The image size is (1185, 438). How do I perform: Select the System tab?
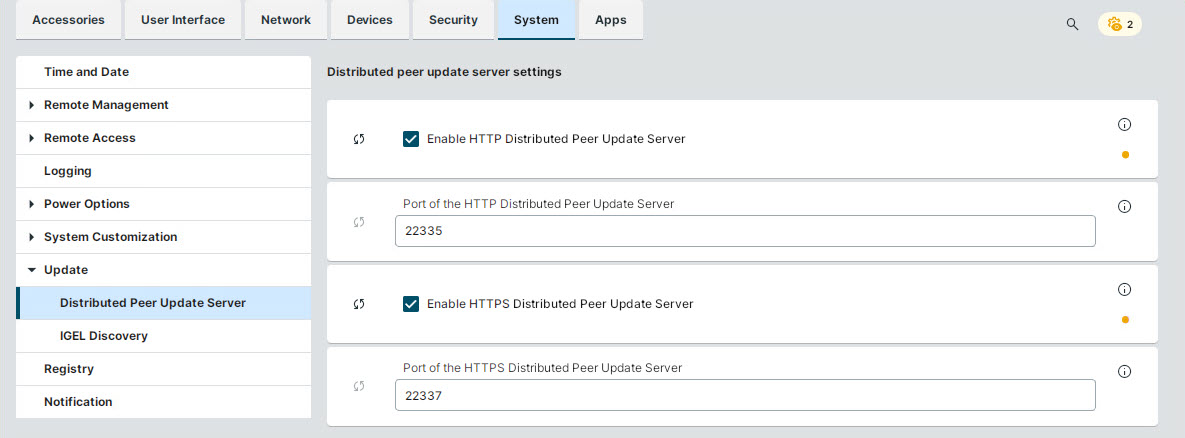pyautogui.click(x=537, y=20)
